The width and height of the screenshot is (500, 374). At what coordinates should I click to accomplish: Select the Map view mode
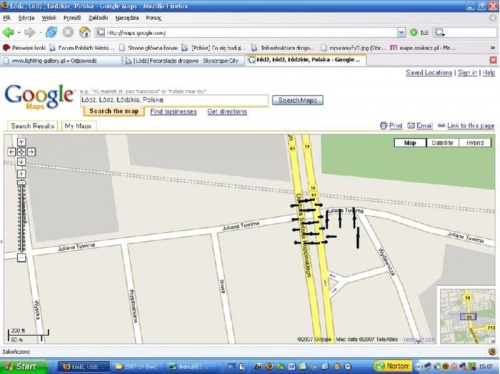pos(410,143)
